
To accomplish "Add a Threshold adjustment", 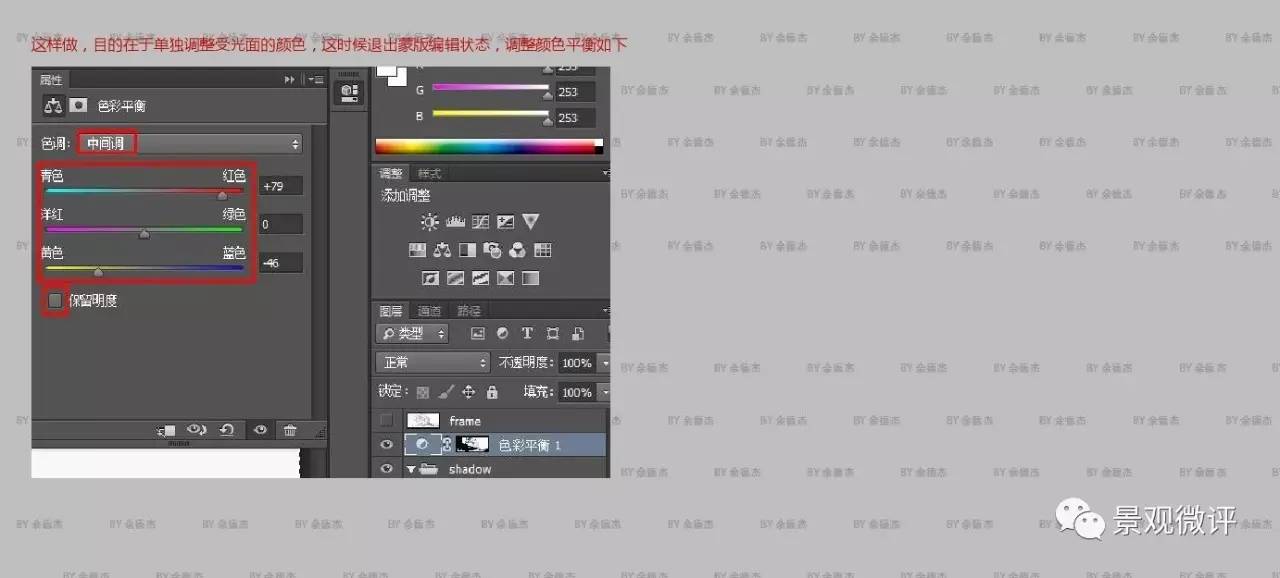I will [480, 278].
